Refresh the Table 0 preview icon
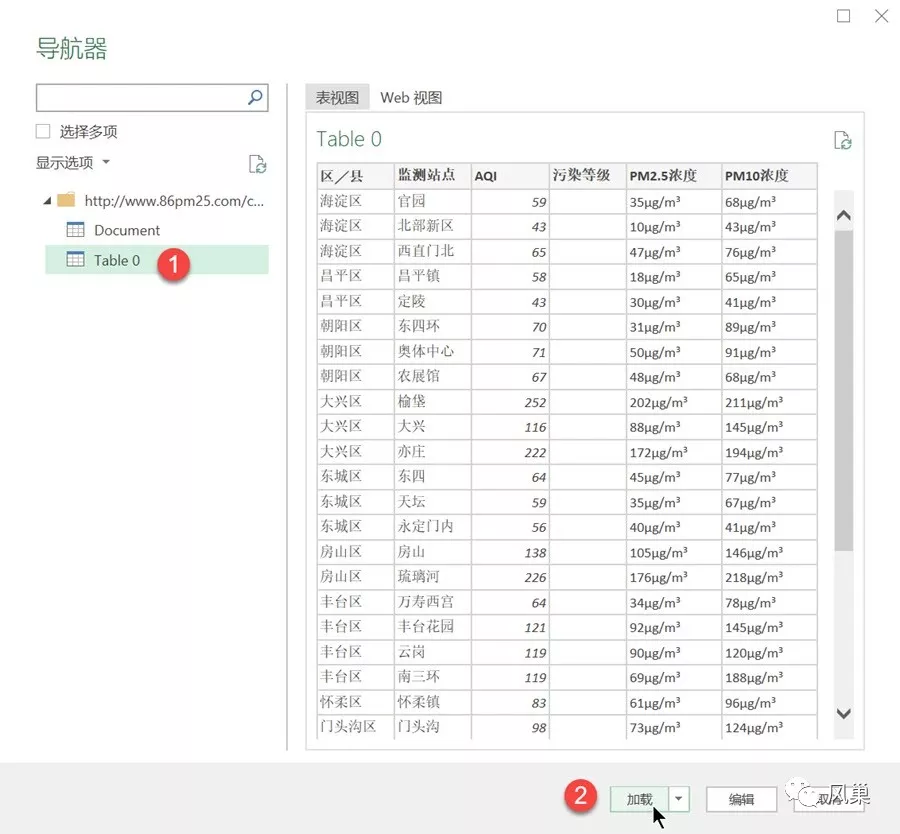The image size is (900, 834). coord(842,140)
